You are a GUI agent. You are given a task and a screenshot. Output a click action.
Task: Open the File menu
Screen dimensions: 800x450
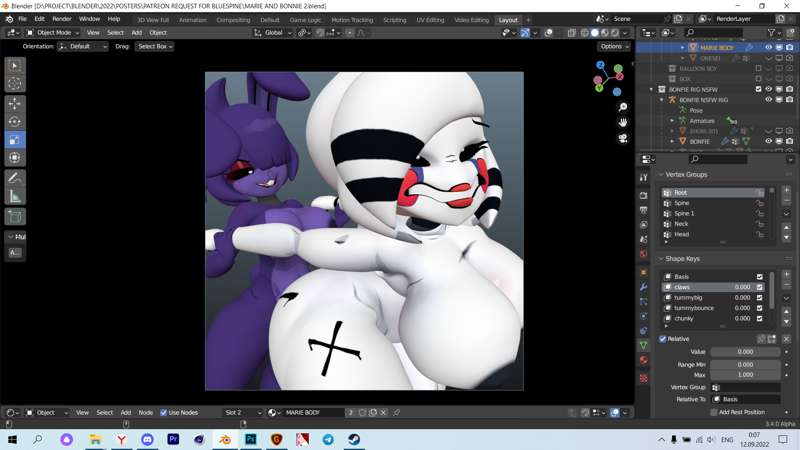[22, 19]
